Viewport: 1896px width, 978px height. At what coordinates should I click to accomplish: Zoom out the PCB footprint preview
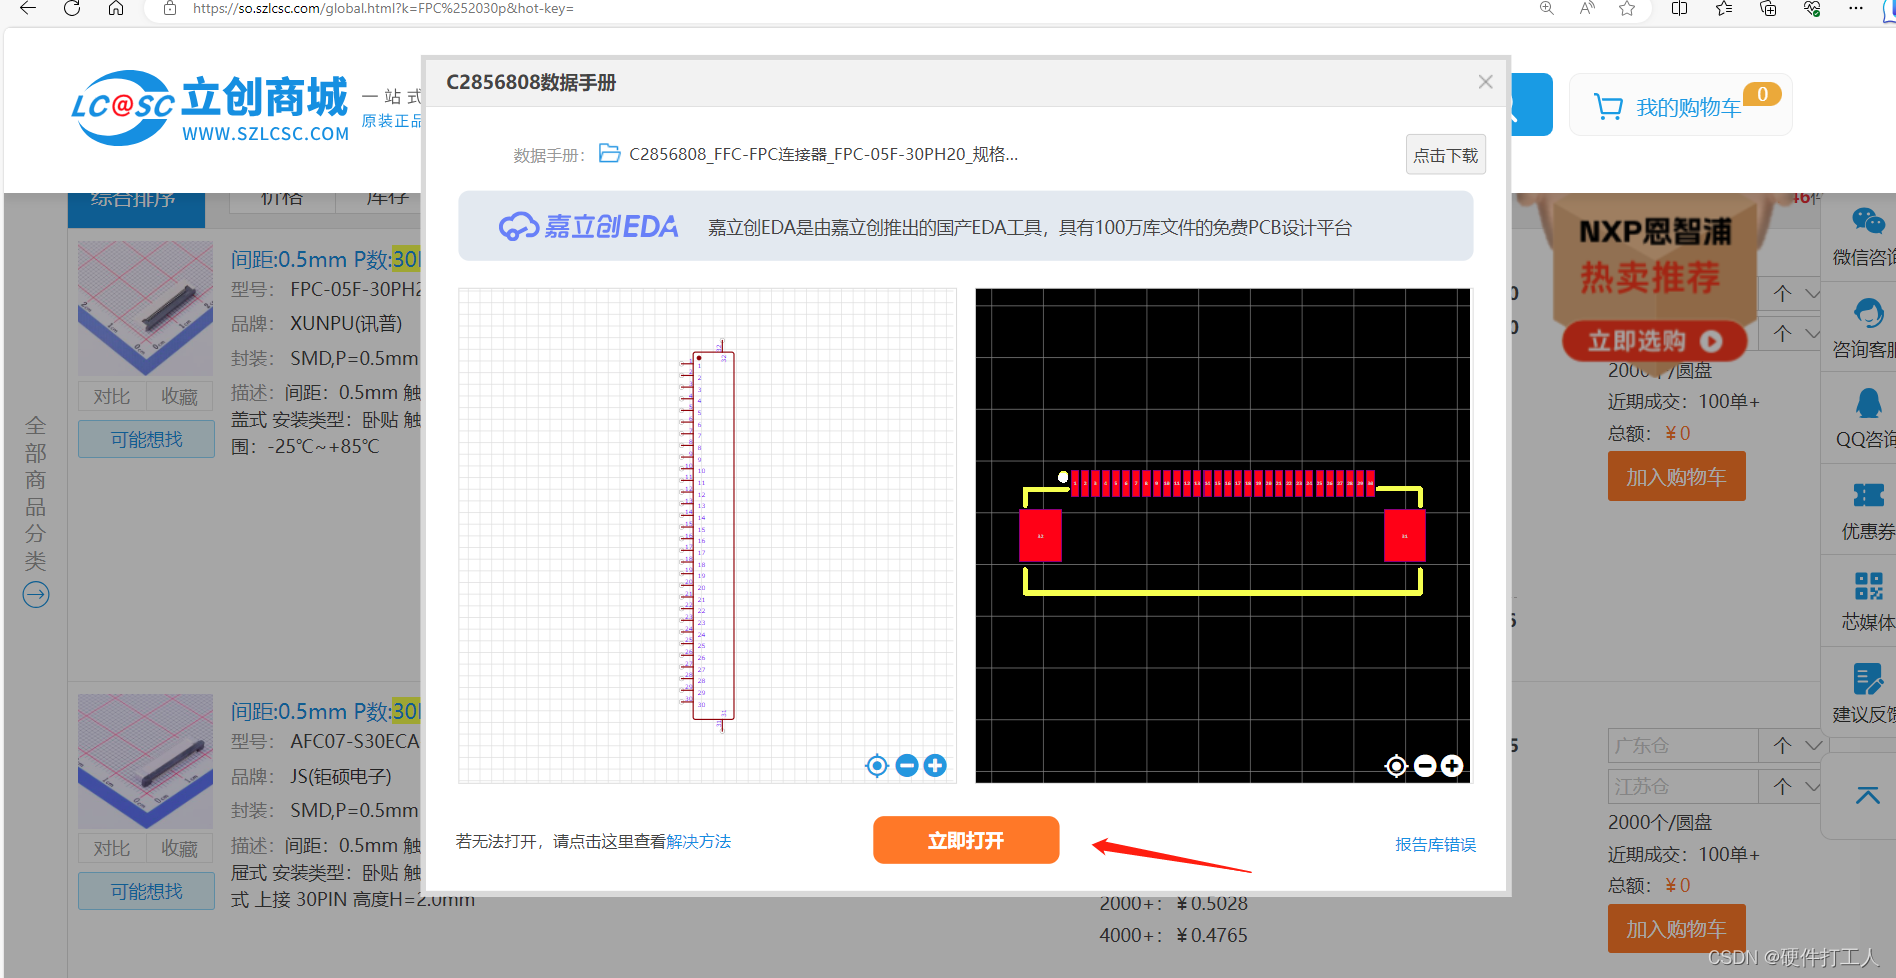click(x=1425, y=766)
